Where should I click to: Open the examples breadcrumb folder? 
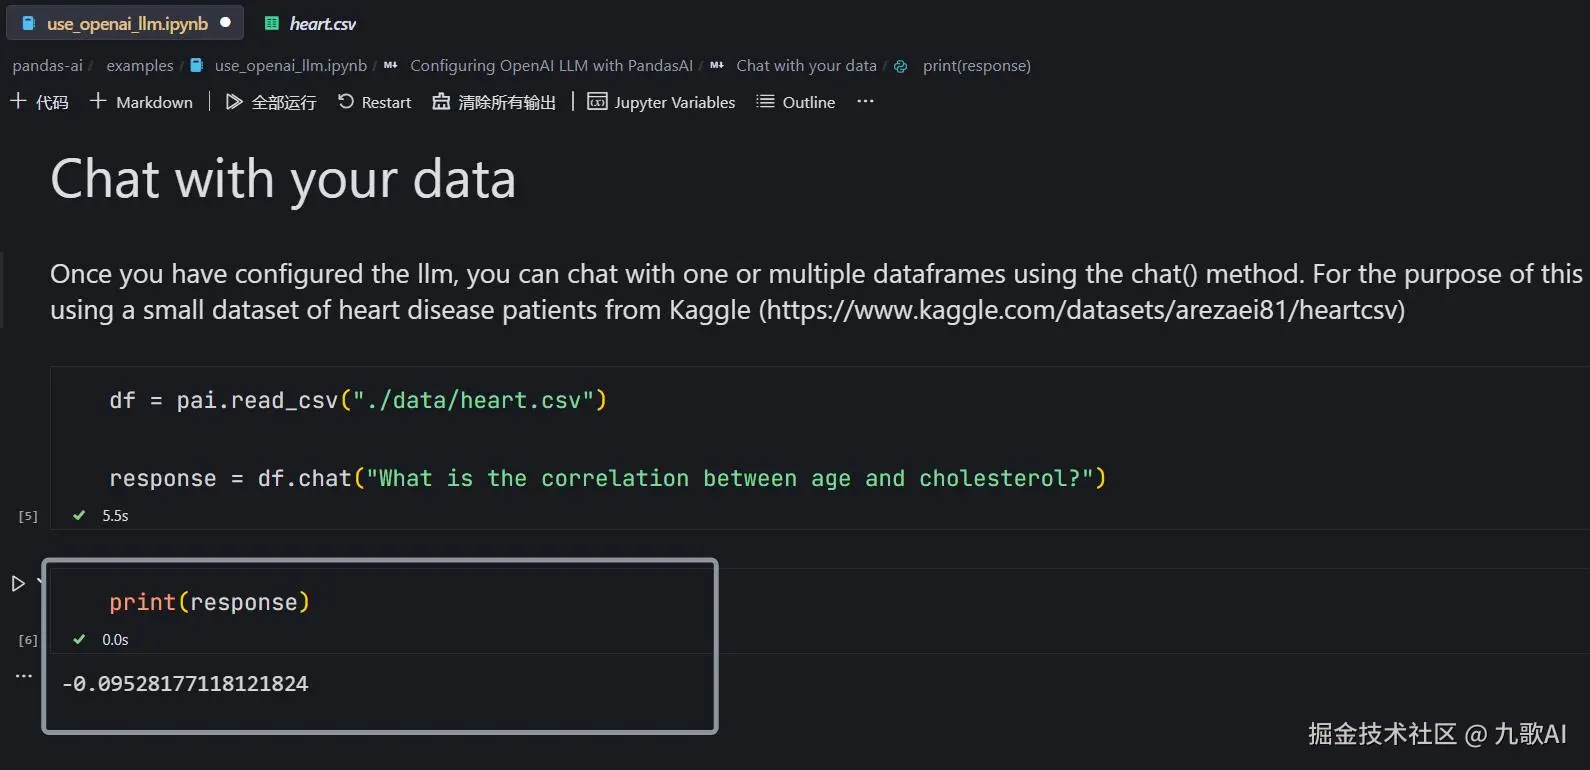[x=140, y=66]
